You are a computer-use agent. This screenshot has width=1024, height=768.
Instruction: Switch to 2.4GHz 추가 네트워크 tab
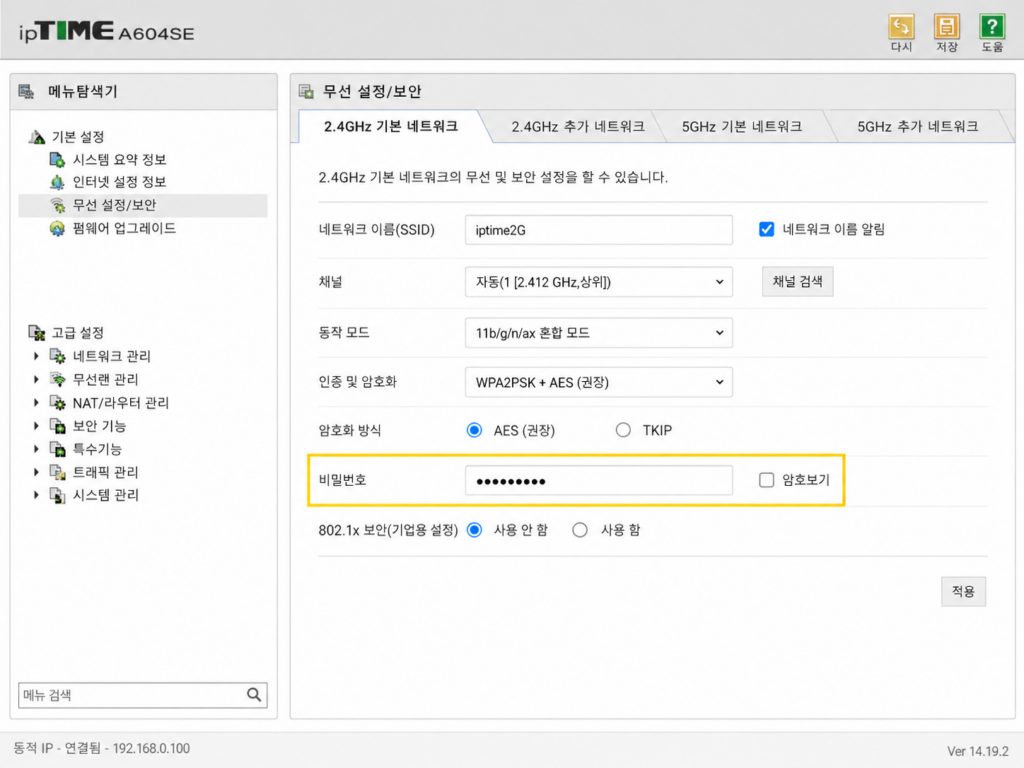pyautogui.click(x=577, y=127)
